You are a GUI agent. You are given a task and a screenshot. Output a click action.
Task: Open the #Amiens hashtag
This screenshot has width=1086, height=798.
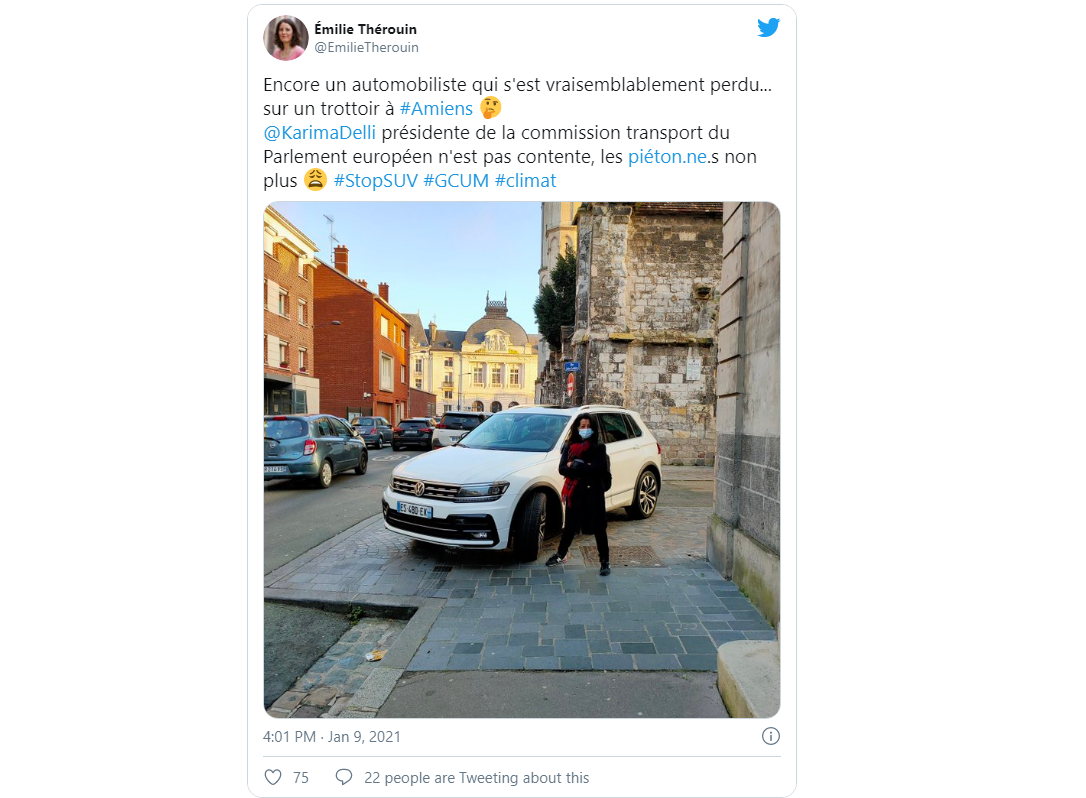pyautogui.click(x=436, y=109)
